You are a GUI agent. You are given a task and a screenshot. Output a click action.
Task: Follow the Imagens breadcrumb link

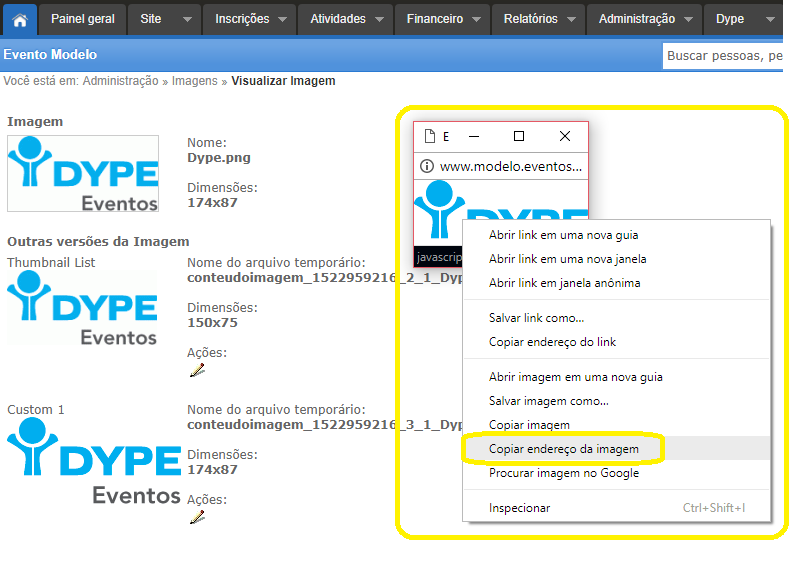point(194,81)
